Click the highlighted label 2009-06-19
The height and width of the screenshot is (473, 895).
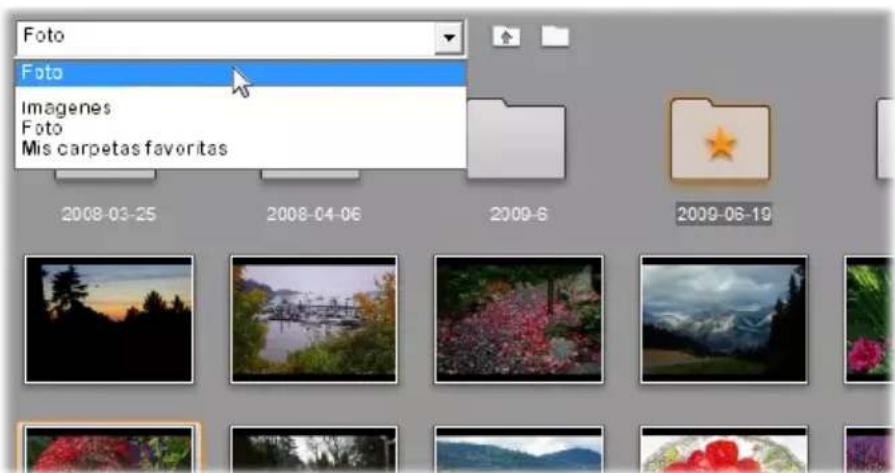(x=724, y=215)
